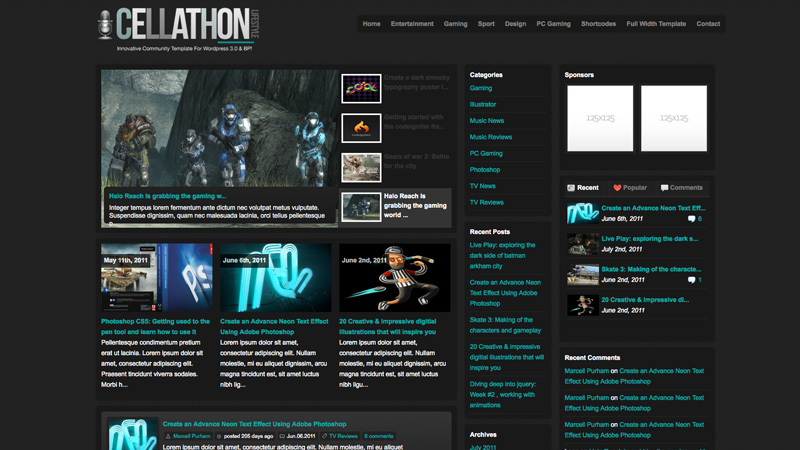This screenshot has width=800, height=450.
Task: Open Full Width Template page
Action: 656,23
